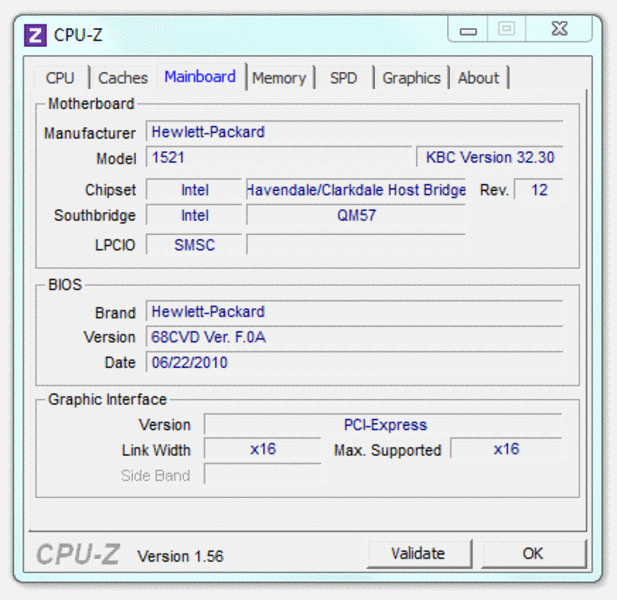Switch to the Graphics tab

coord(412,78)
